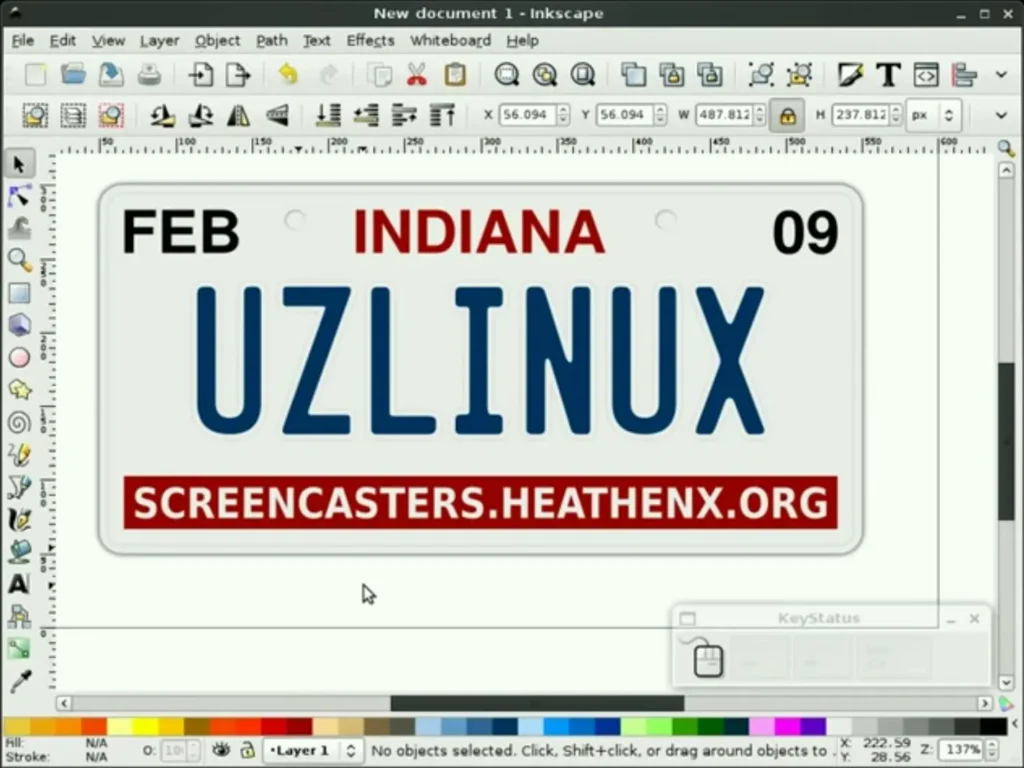Open the Edit menu

click(x=63, y=40)
